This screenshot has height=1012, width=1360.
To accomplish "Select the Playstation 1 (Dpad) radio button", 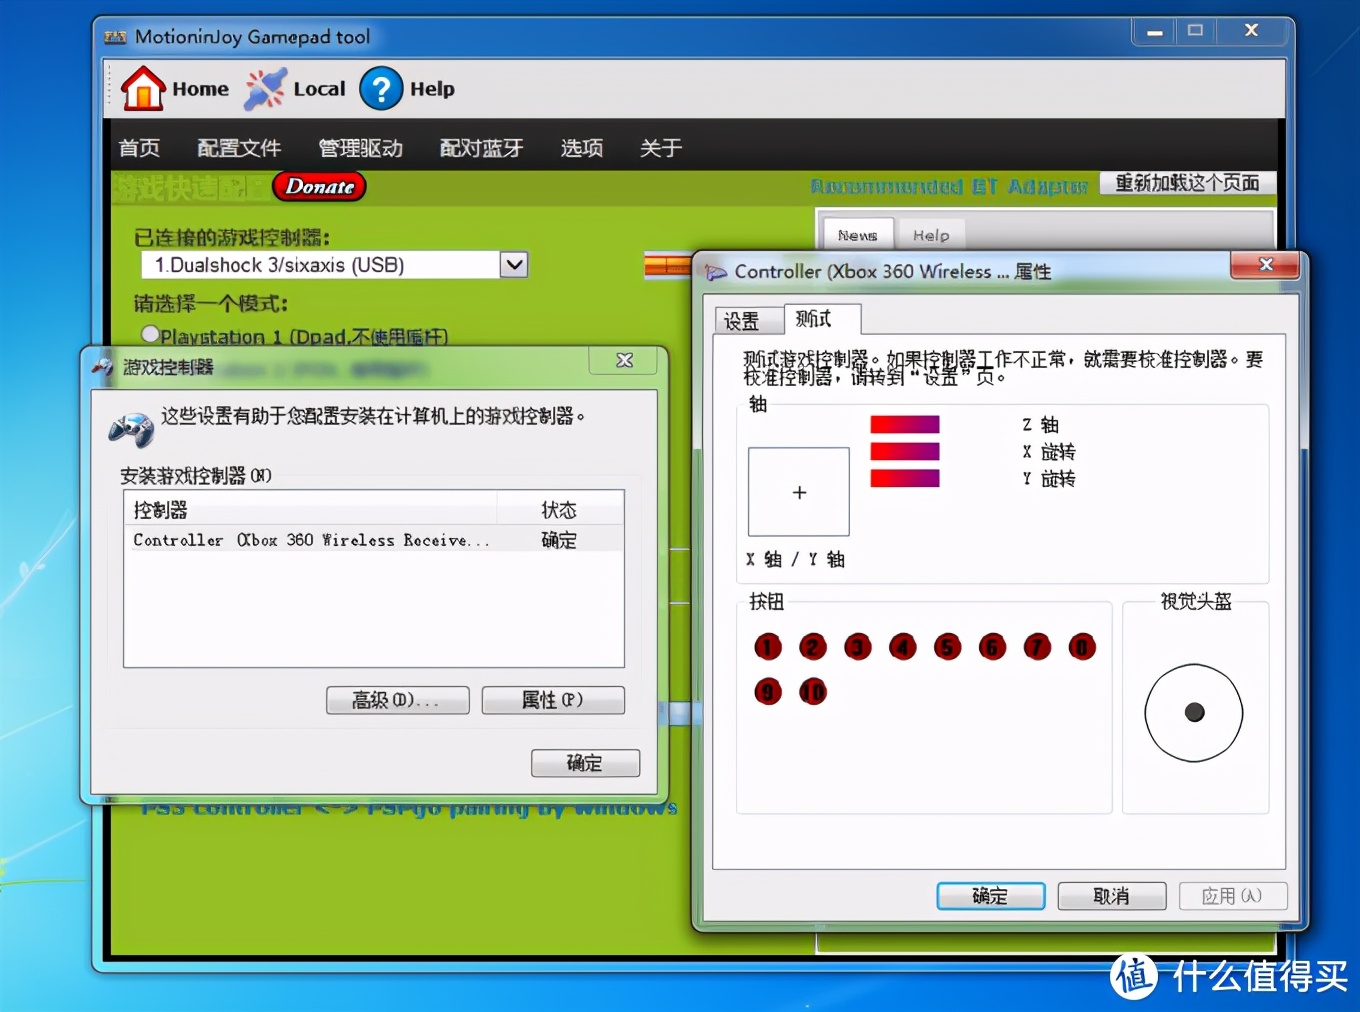I will (150, 335).
